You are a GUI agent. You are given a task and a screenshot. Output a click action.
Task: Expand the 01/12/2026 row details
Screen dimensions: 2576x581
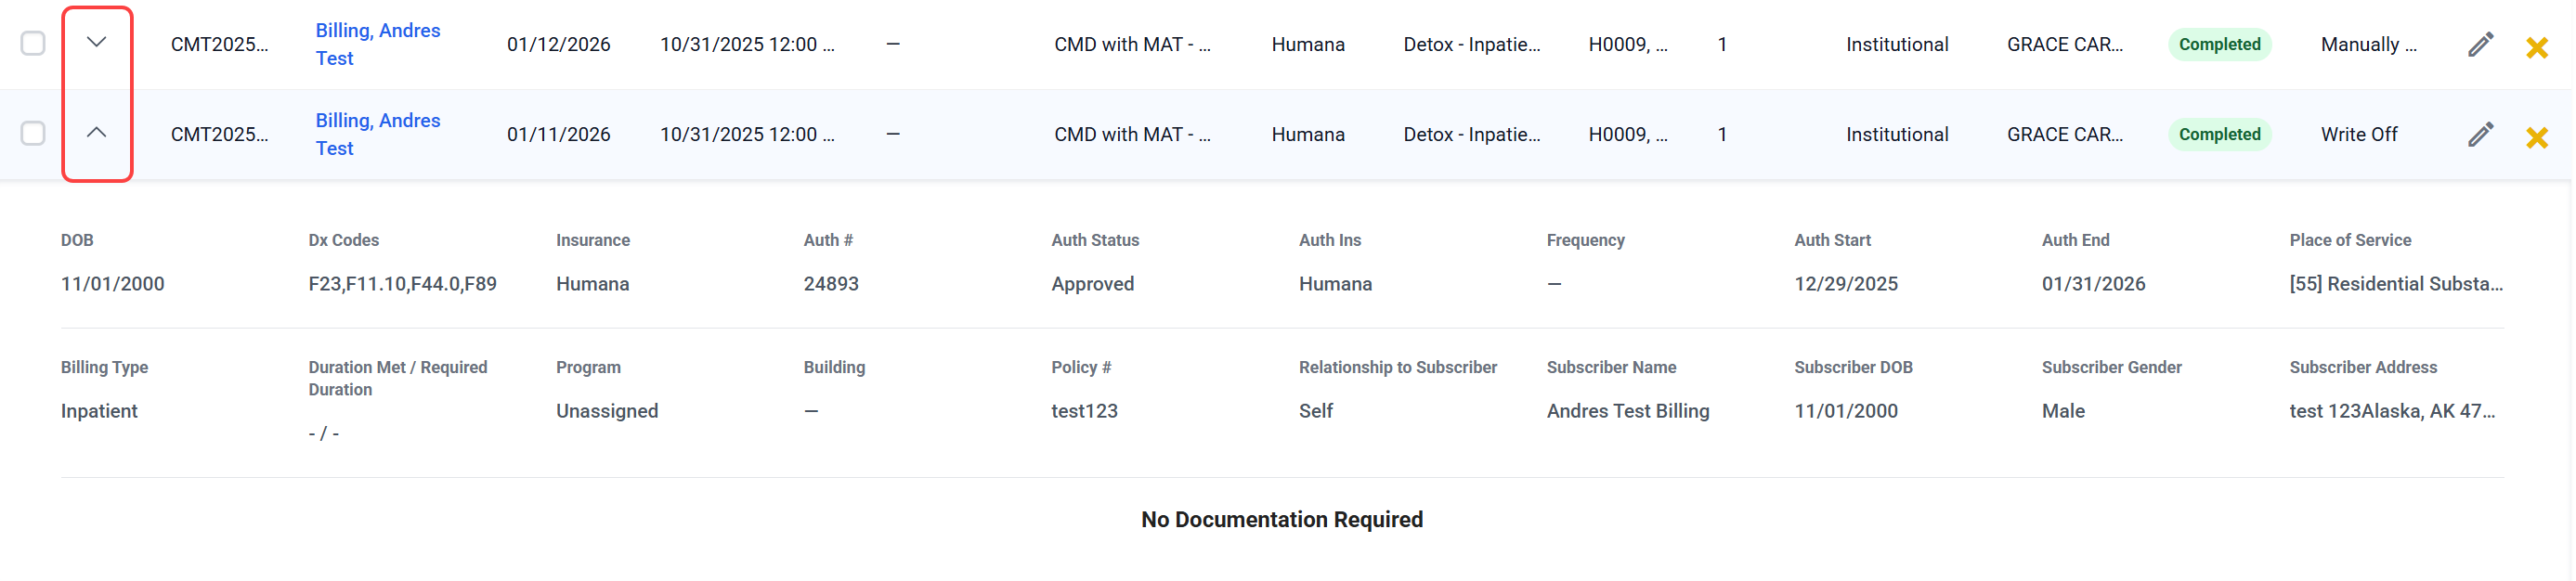(x=96, y=43)
